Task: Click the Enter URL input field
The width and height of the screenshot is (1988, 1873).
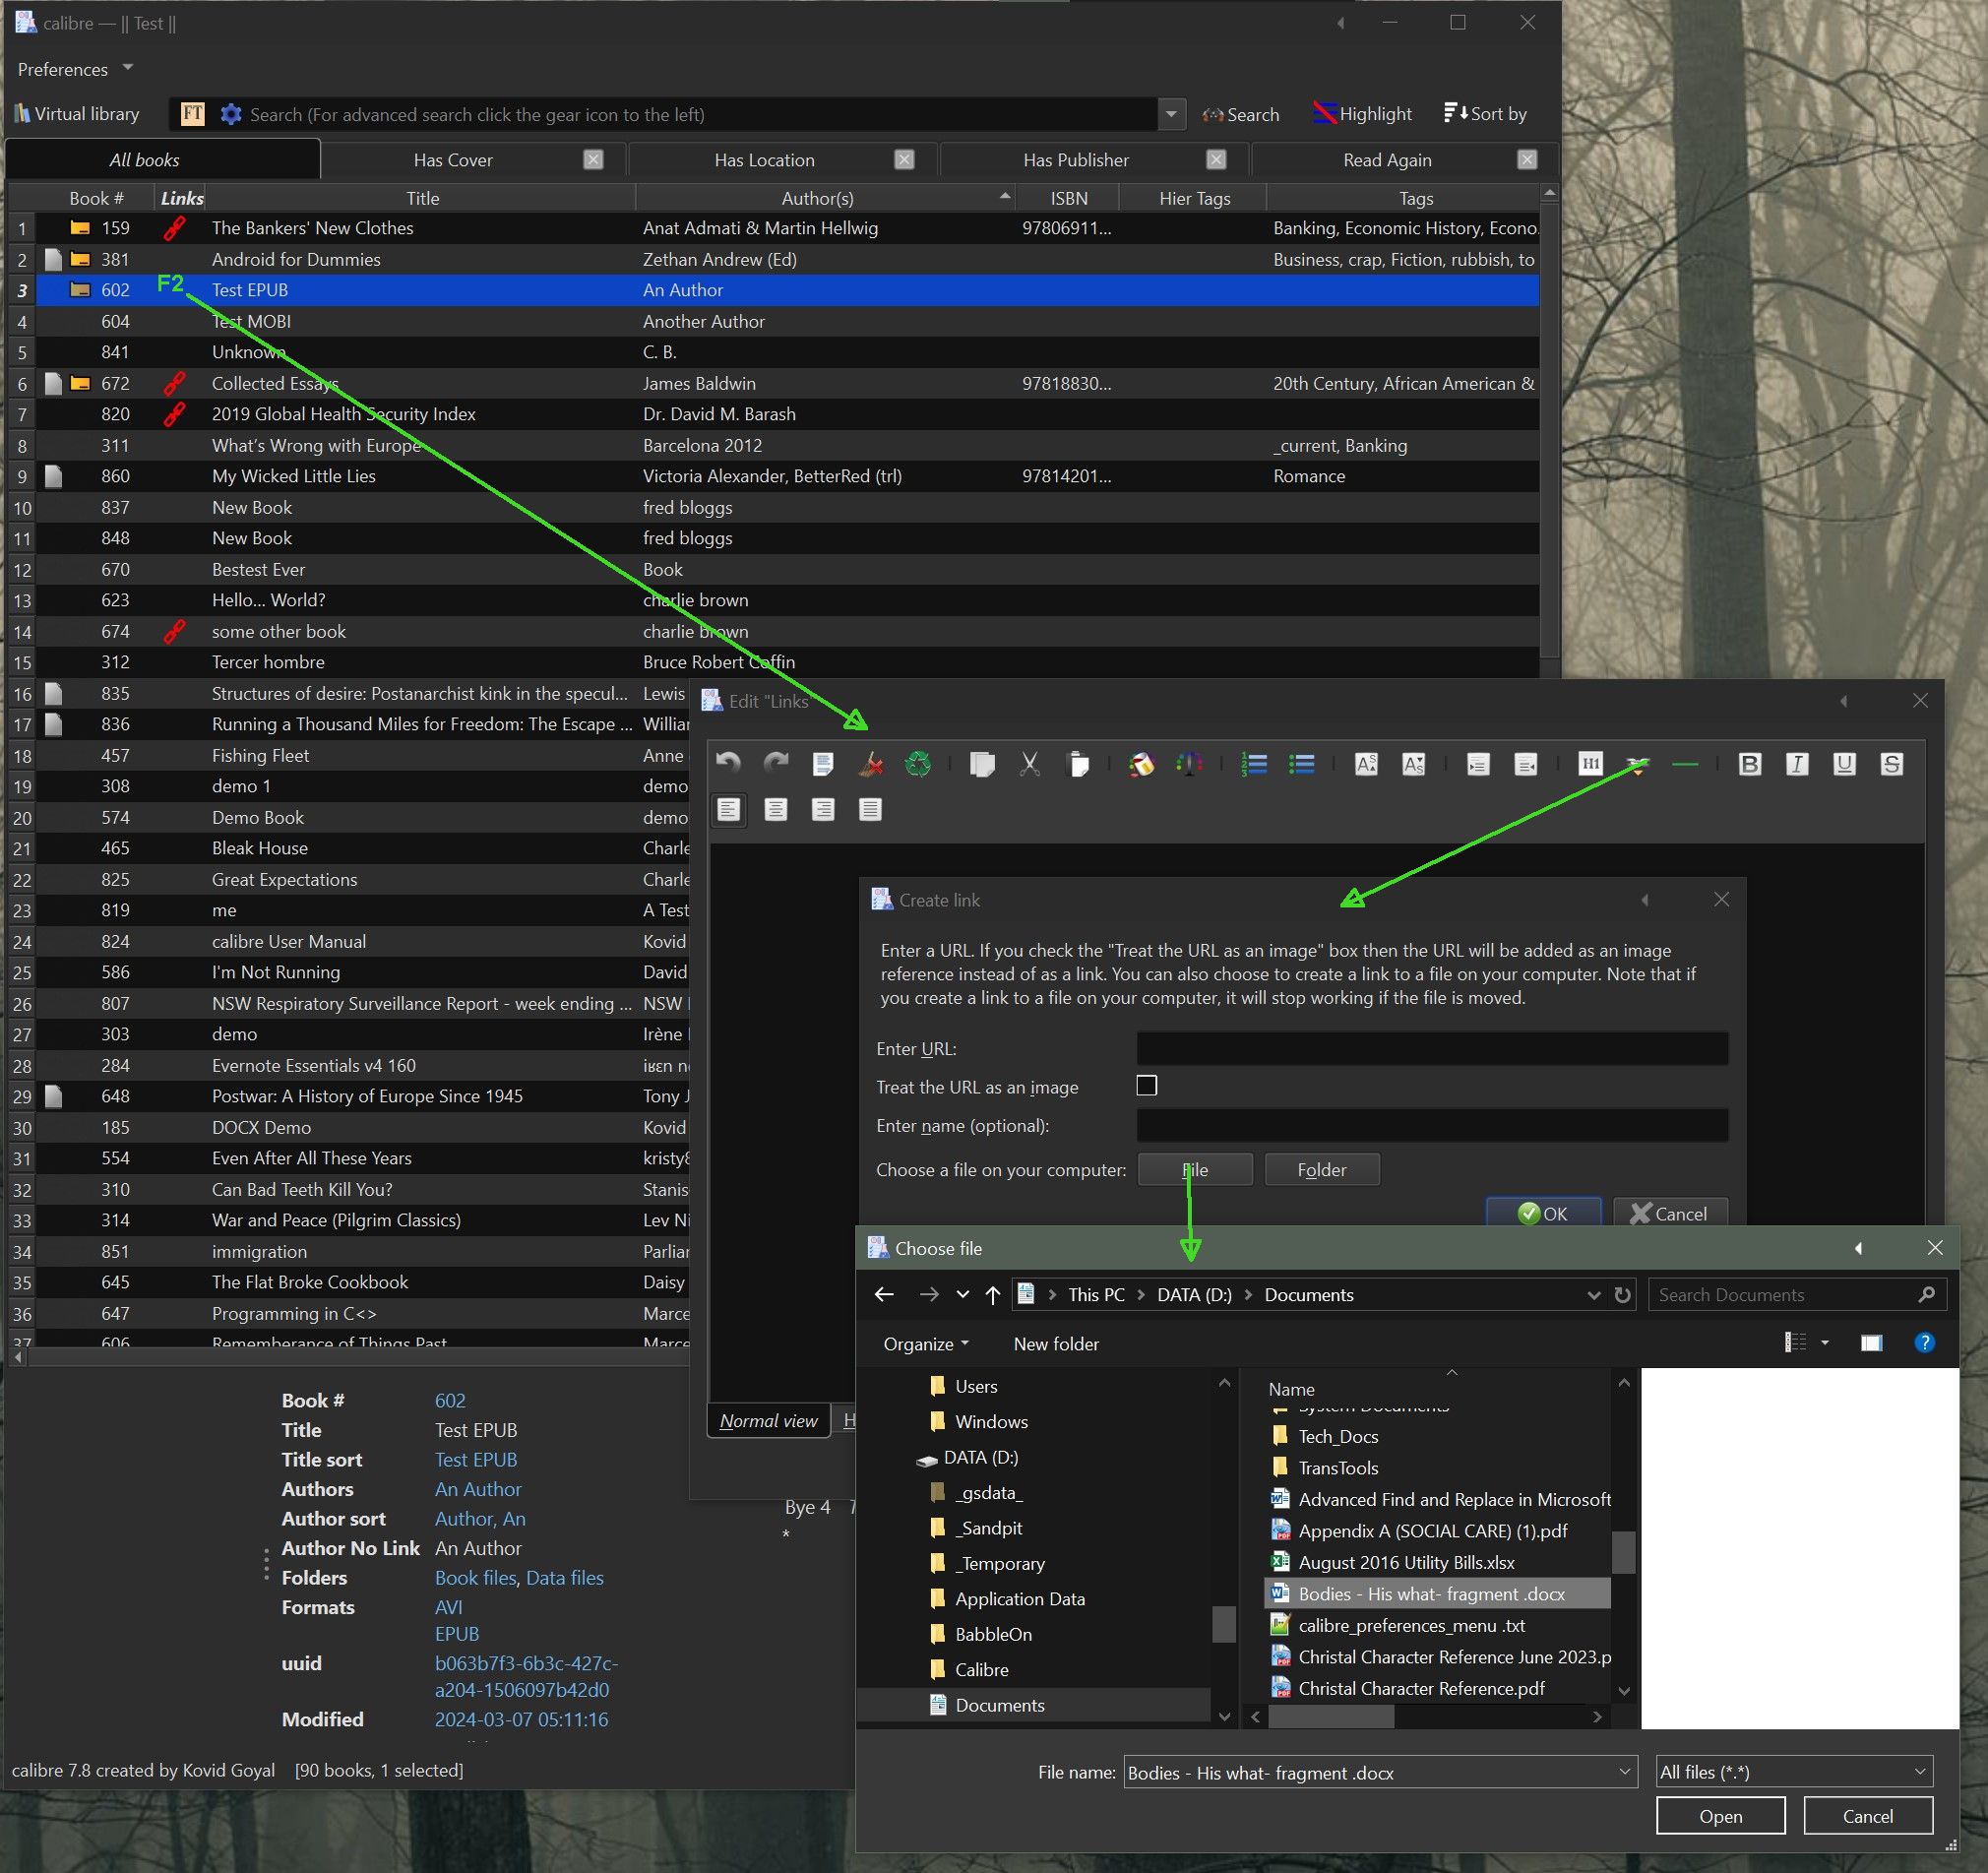Action: [x=1431, y=1049]
